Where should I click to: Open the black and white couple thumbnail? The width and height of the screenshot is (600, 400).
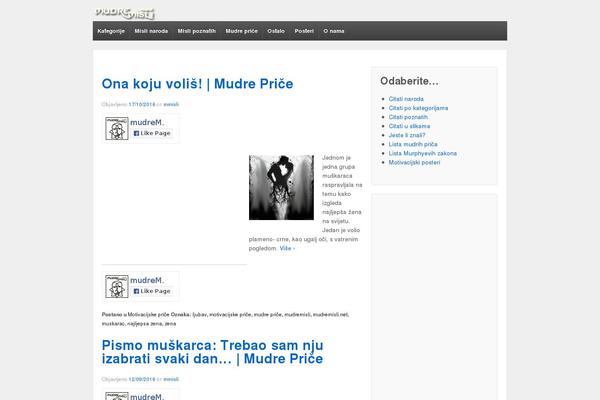point(281,188)
